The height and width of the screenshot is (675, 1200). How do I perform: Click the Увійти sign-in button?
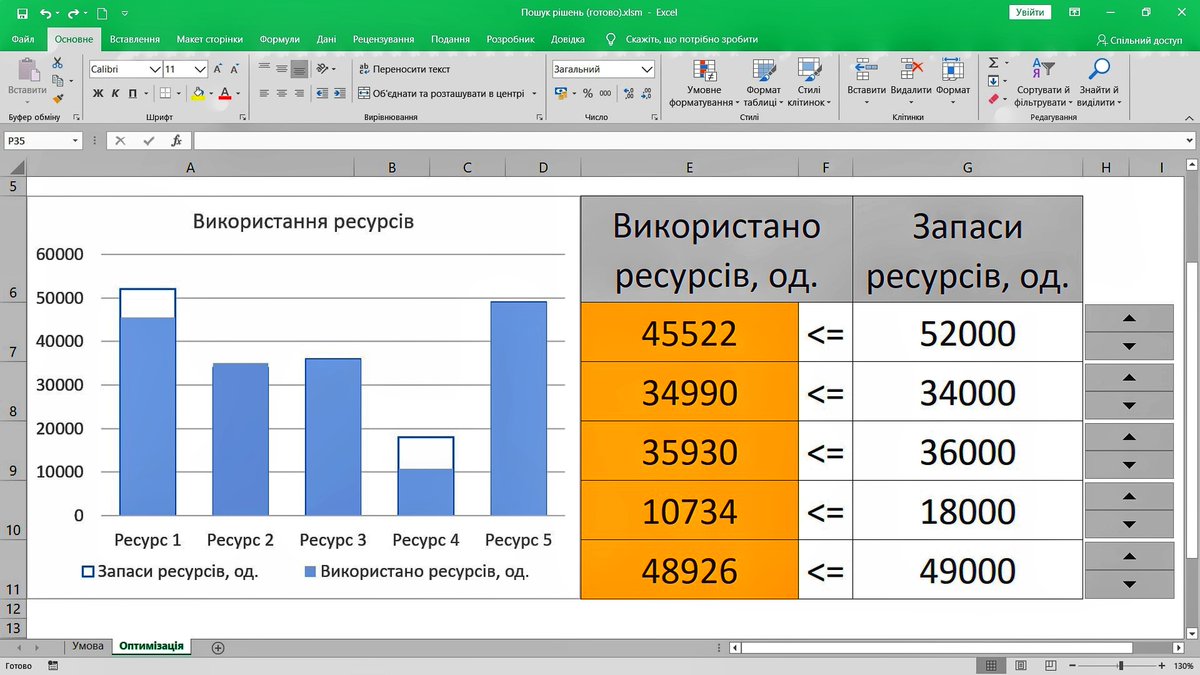tap(1031, 12)
